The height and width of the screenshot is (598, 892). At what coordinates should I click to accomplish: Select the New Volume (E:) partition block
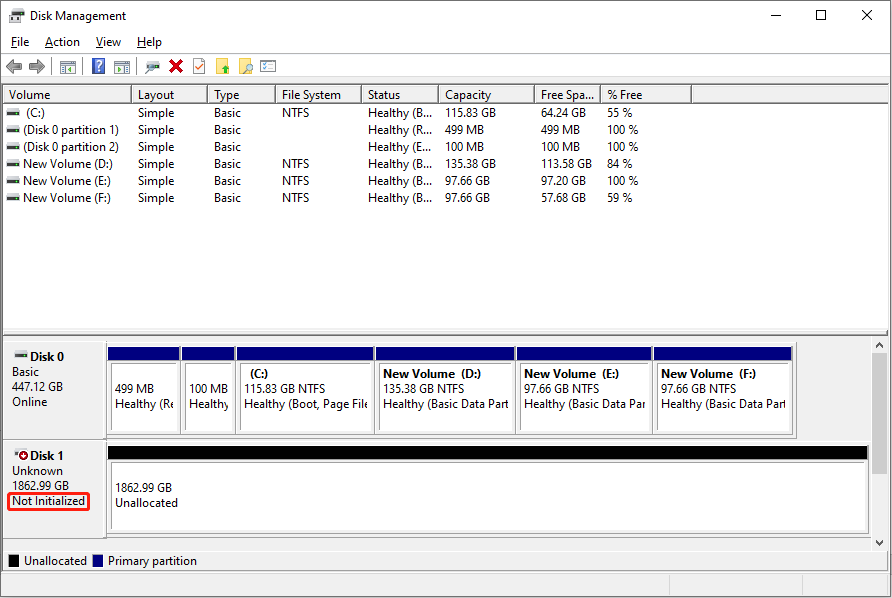tap(584, 390)
